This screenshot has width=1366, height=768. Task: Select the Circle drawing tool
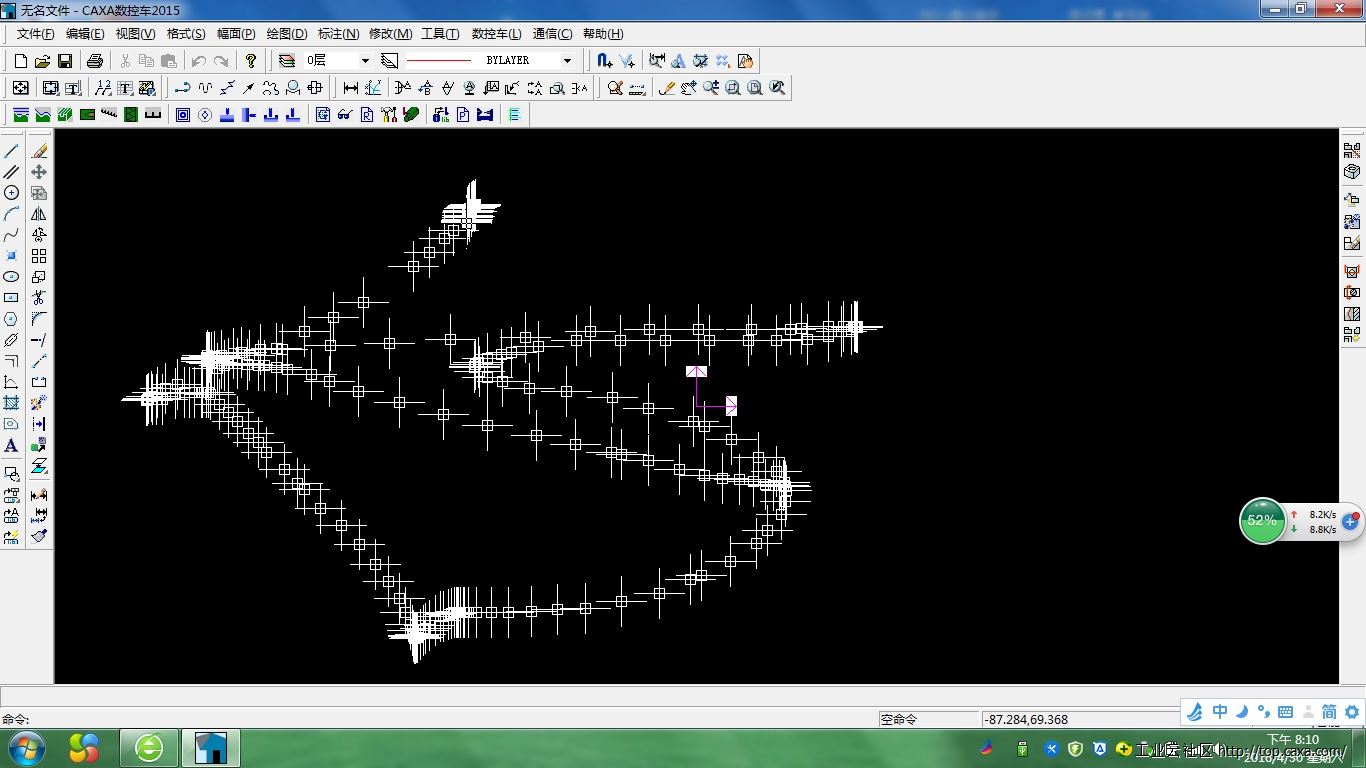coord(12,193)
